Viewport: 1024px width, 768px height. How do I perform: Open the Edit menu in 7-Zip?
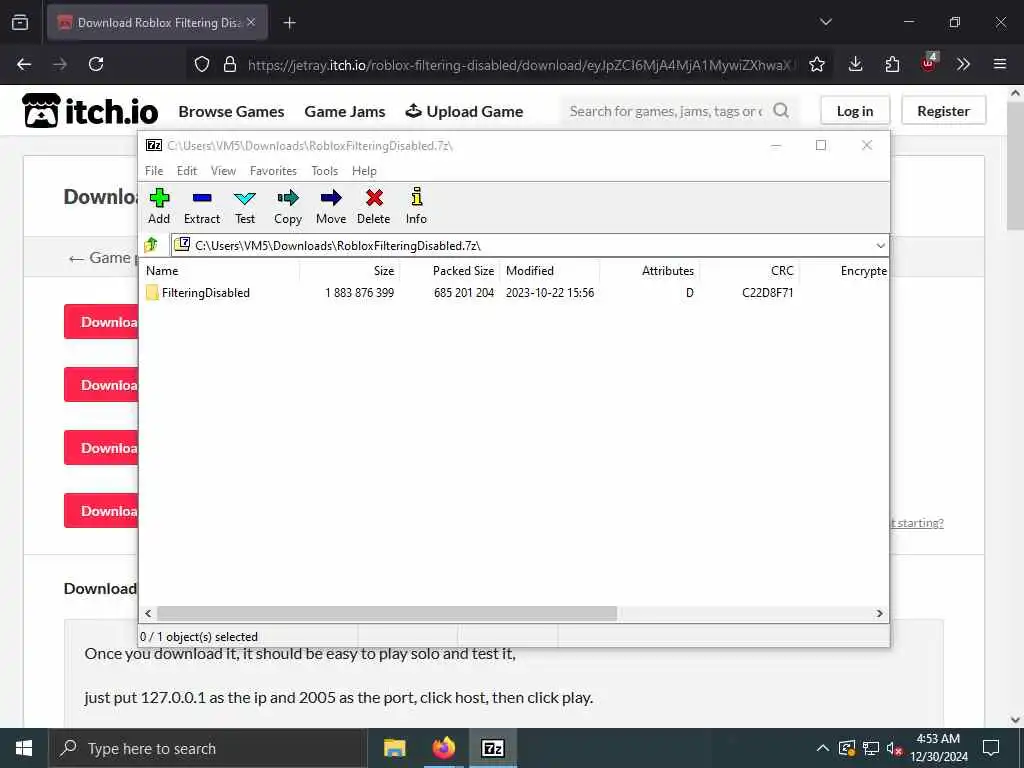click(187, 170)
